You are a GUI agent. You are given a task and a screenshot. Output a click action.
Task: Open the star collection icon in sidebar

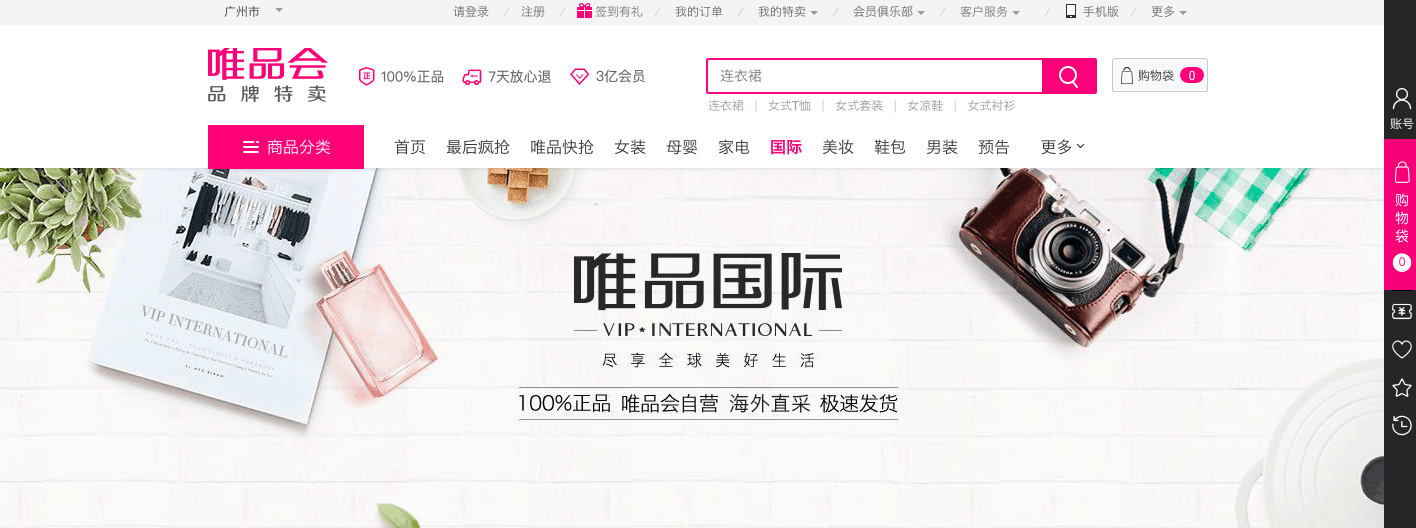[x=1401, y=387]
